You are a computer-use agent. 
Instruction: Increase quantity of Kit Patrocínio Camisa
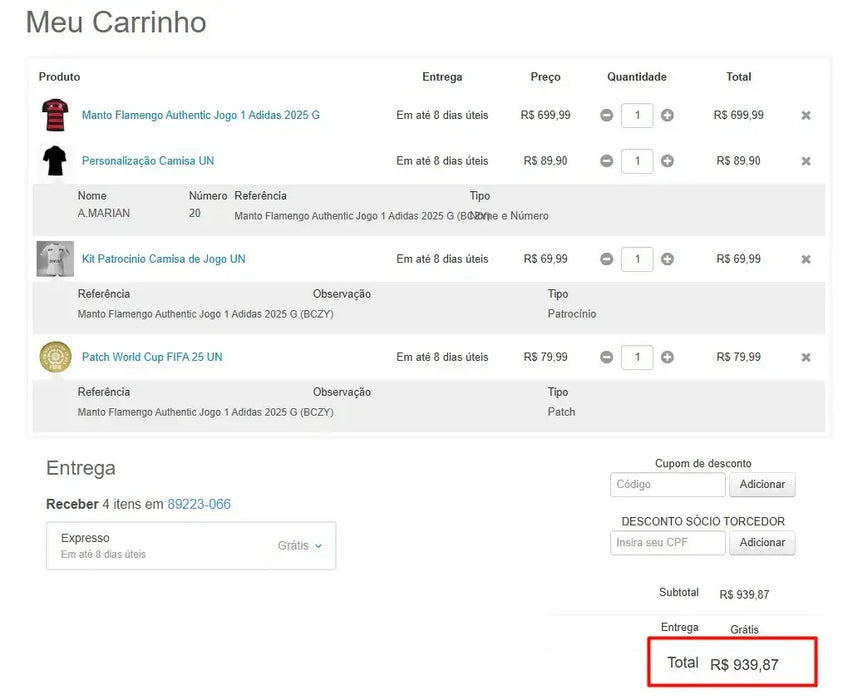coord(667,259)
